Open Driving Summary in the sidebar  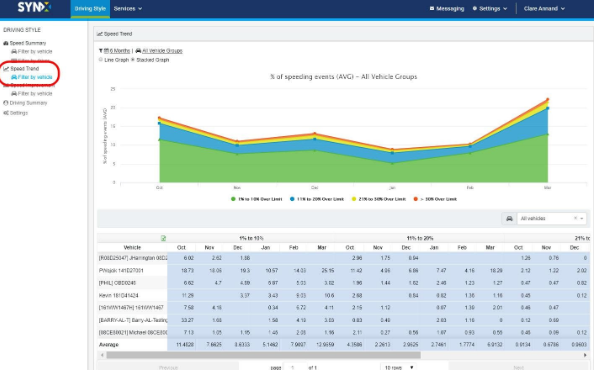coord(25,103)
